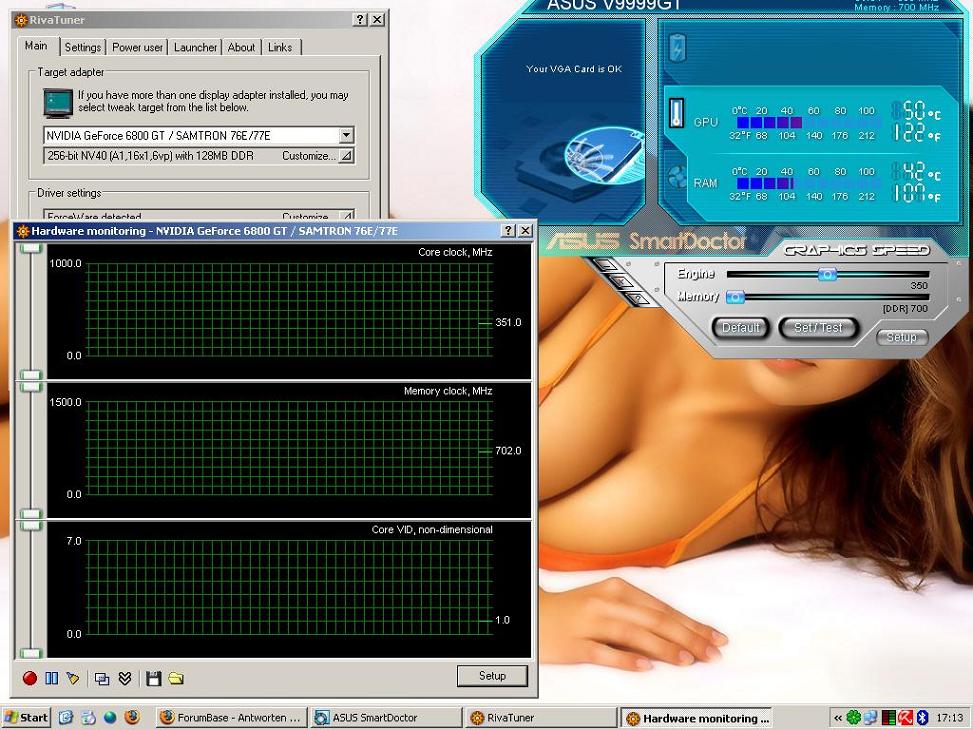Viewport: 973px width, 730px height.
Task: Click Hardware monitoring taskbar button
Action: [x=696, y=718]
